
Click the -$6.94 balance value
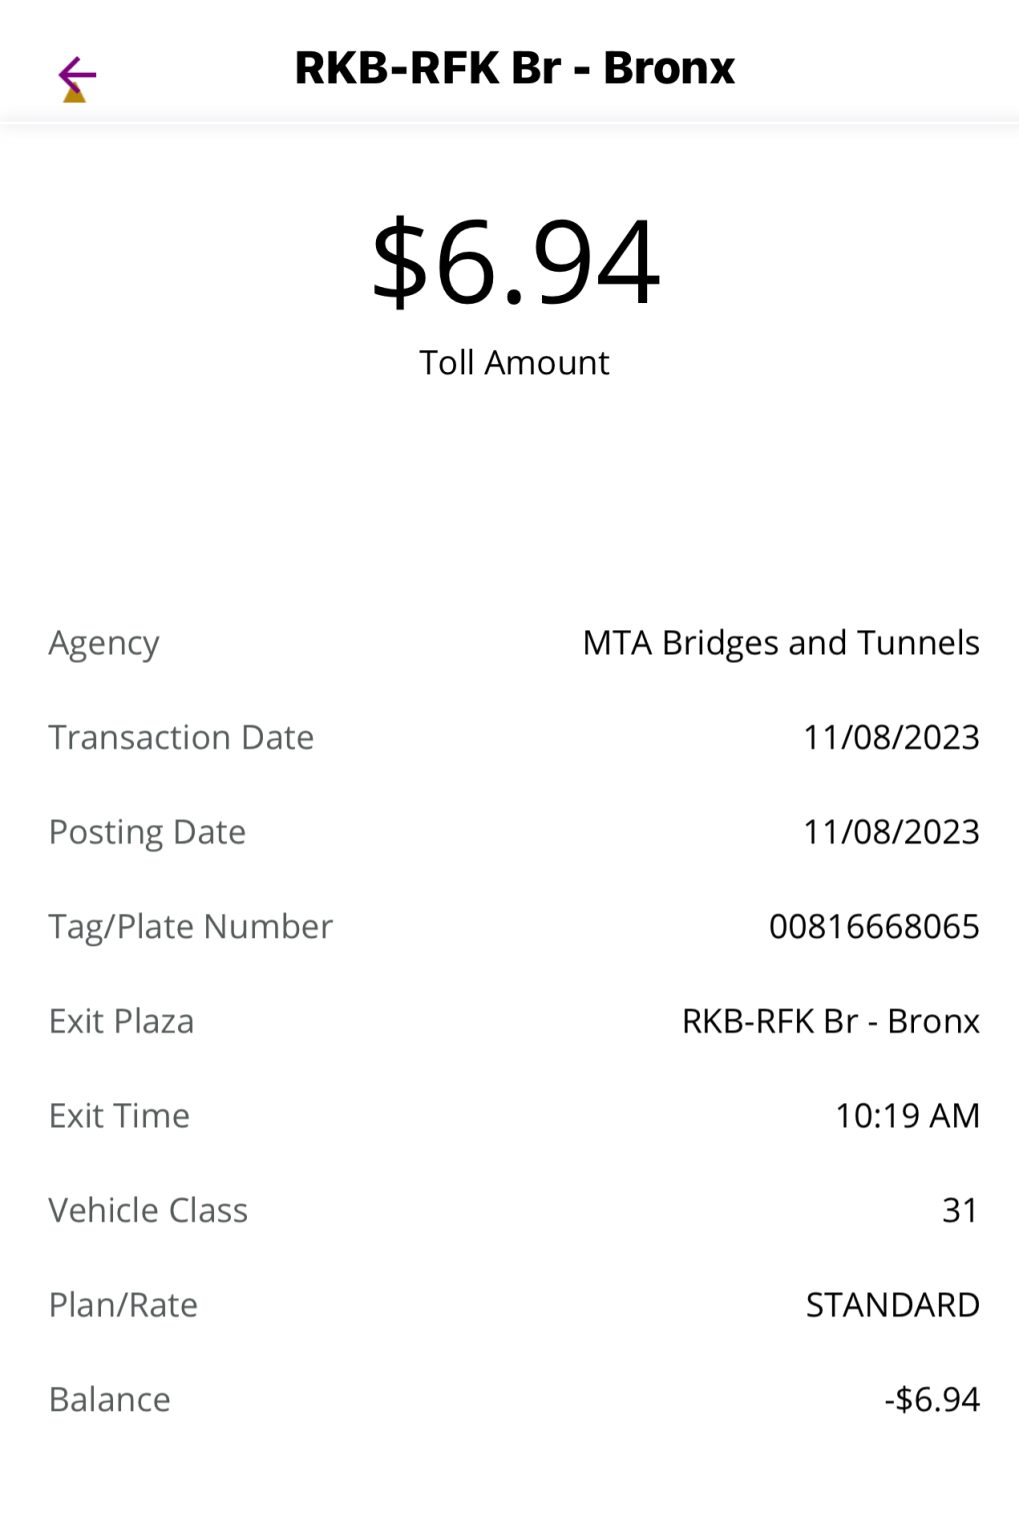(931, 1399)
